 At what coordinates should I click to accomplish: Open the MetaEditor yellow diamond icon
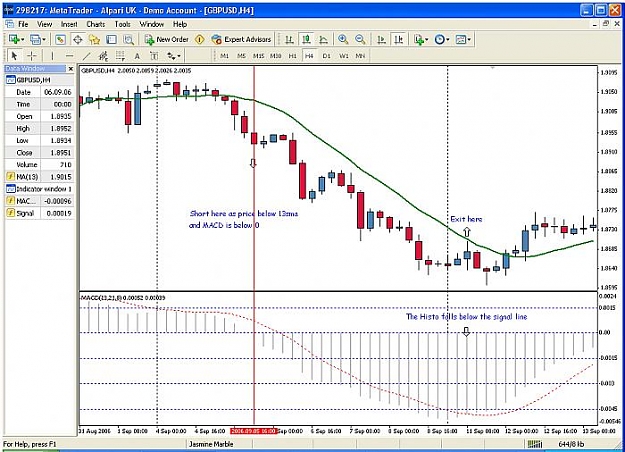click(200, 39)
